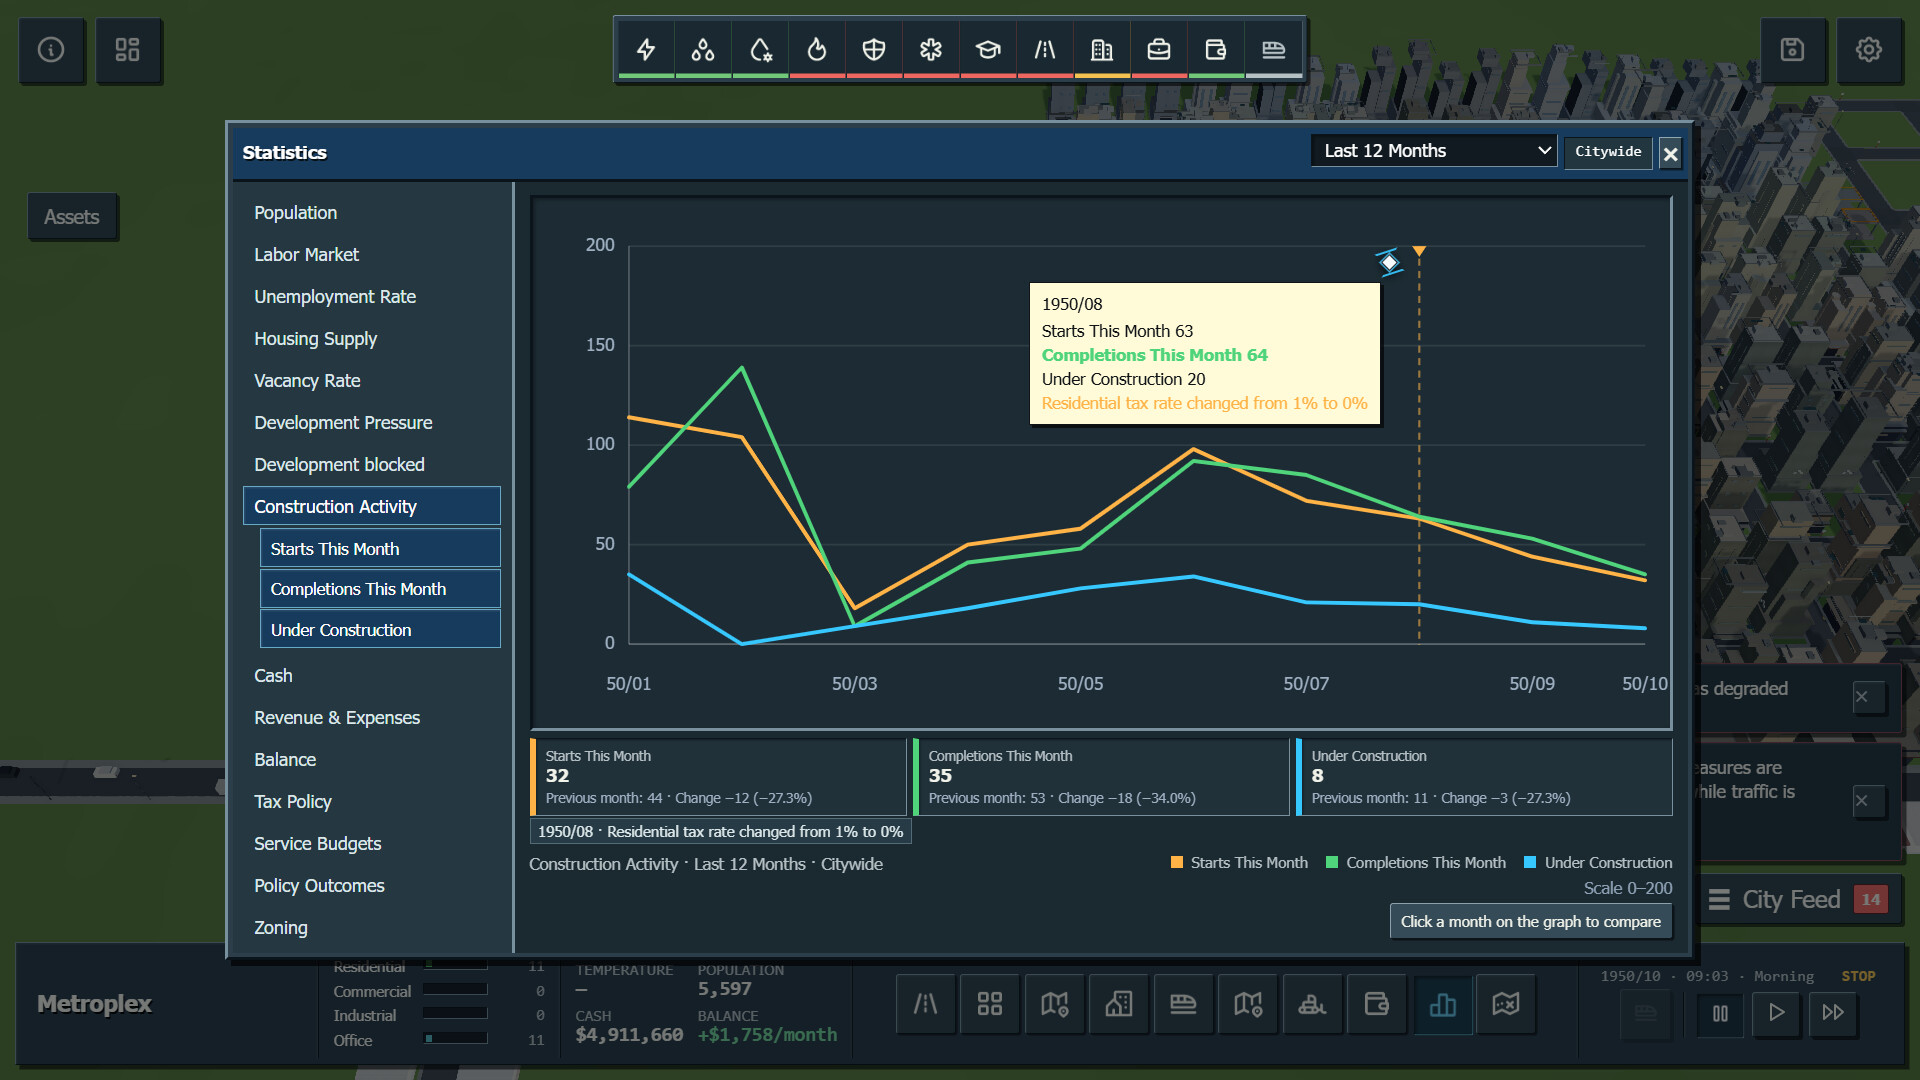Select the Vacancy Rate statistic

click(x=372, y=381)
